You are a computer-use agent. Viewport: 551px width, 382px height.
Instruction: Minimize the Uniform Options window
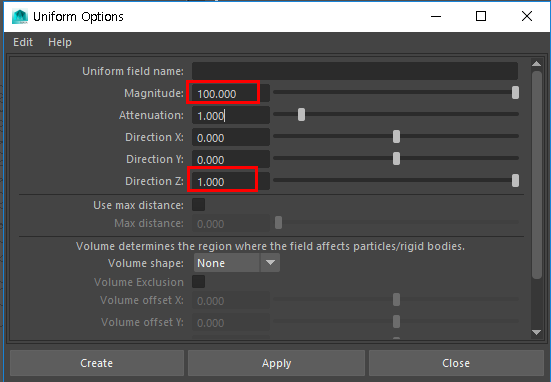click(x=436, y=16)
